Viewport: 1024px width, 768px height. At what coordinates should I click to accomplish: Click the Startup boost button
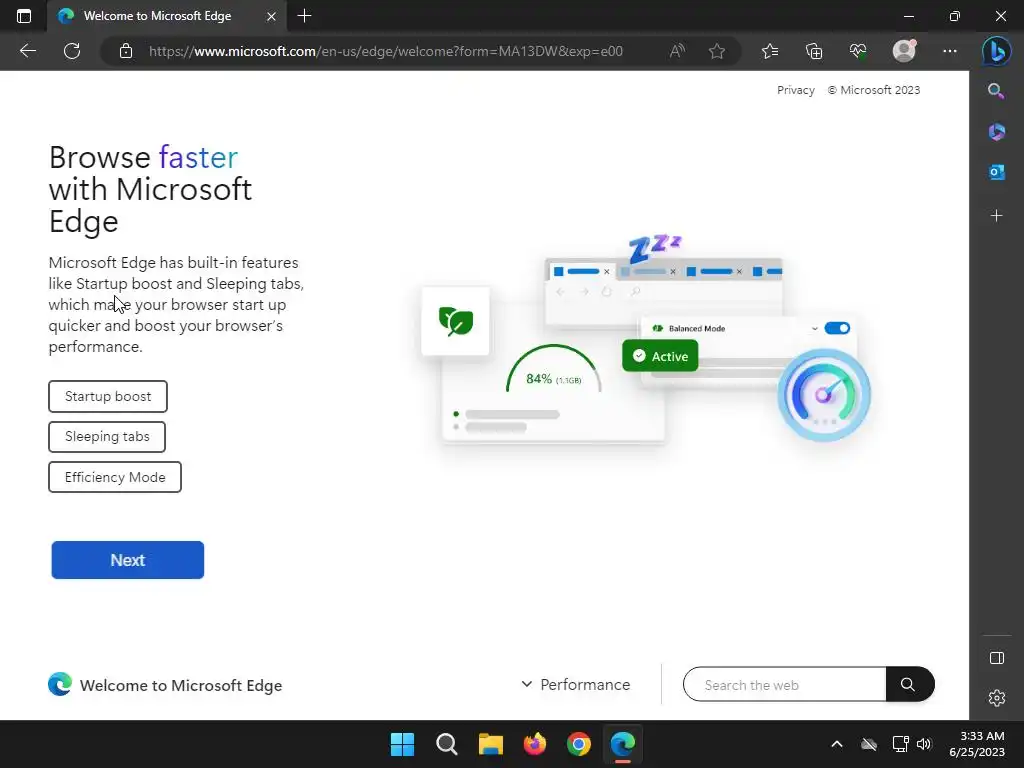[108, 396]
